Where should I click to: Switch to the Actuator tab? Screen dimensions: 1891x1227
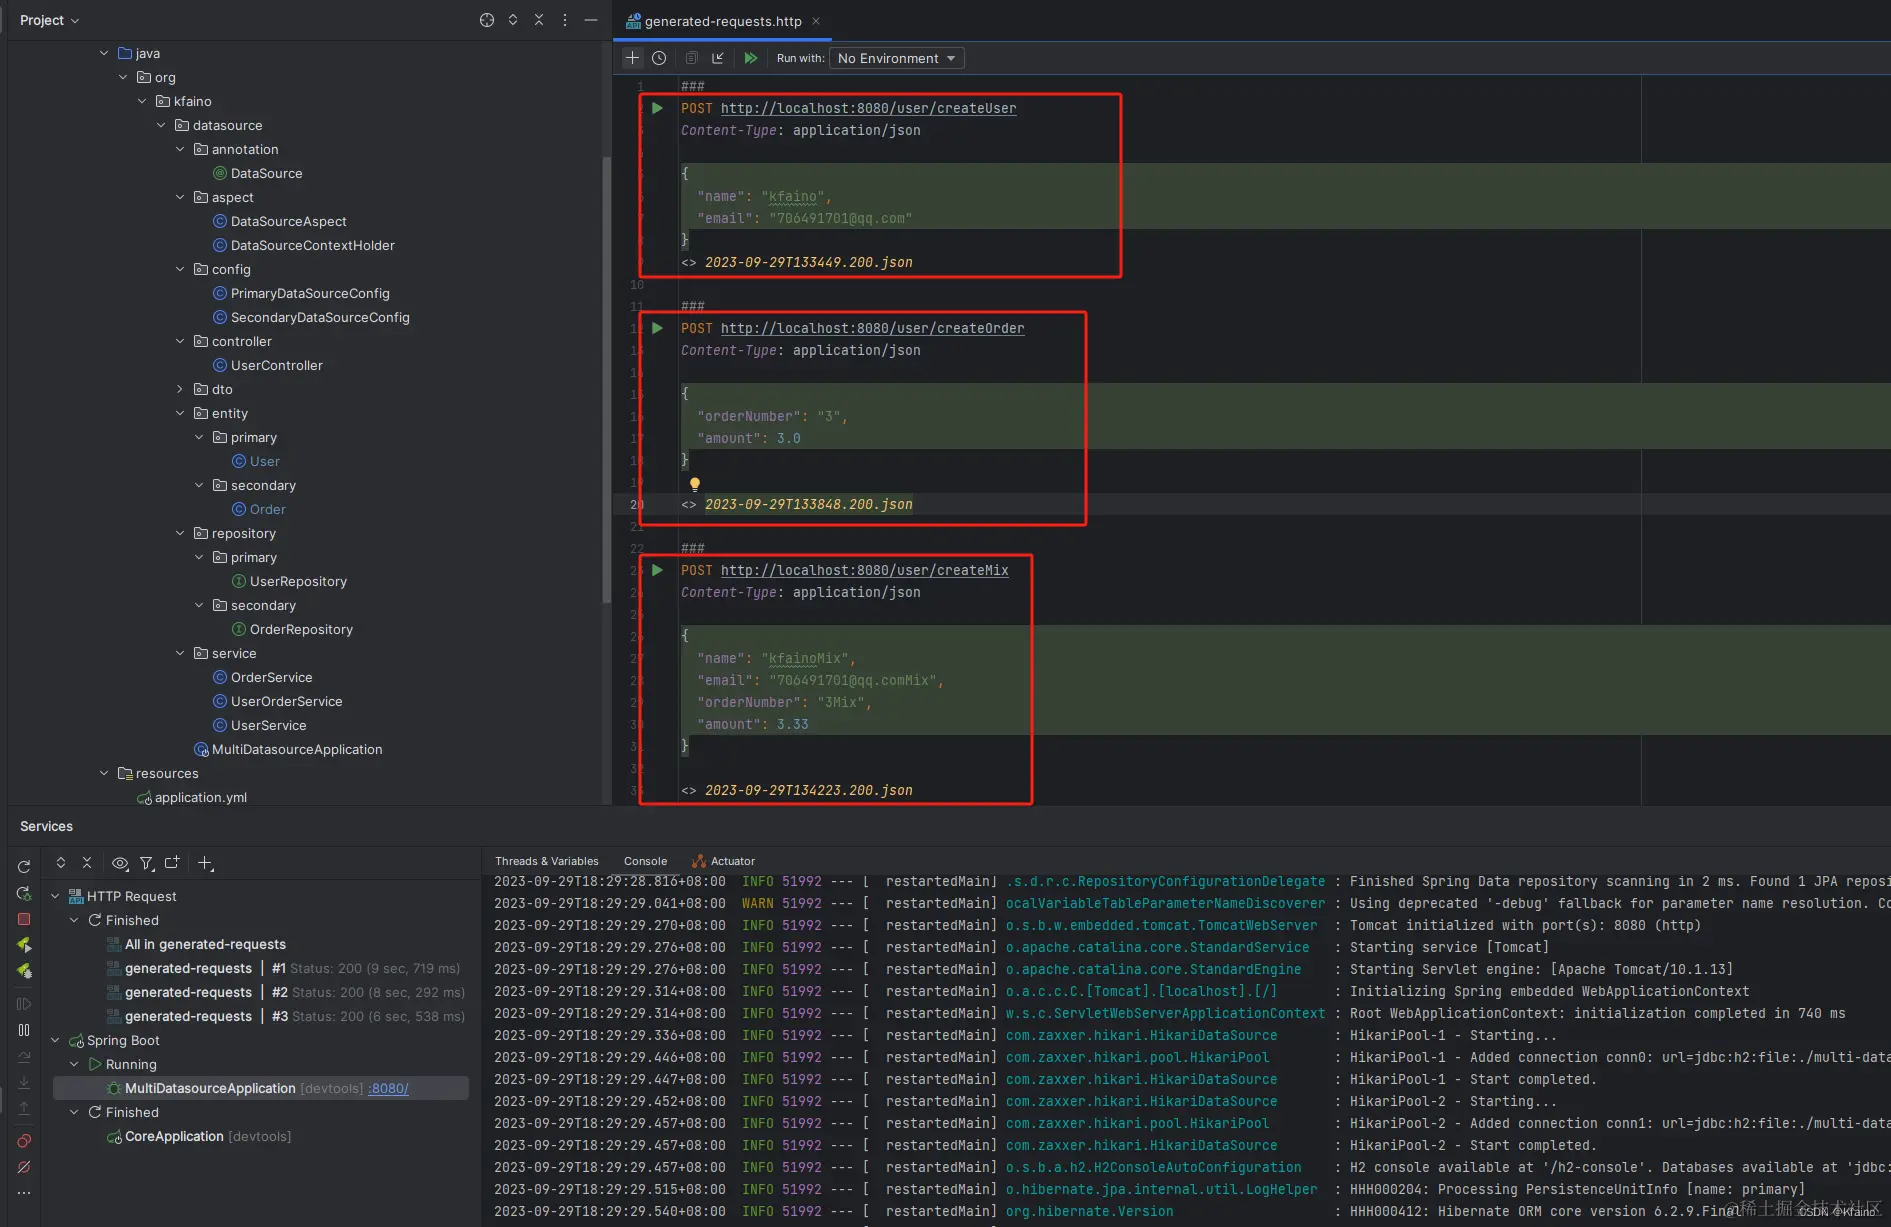tap(724, 861)
